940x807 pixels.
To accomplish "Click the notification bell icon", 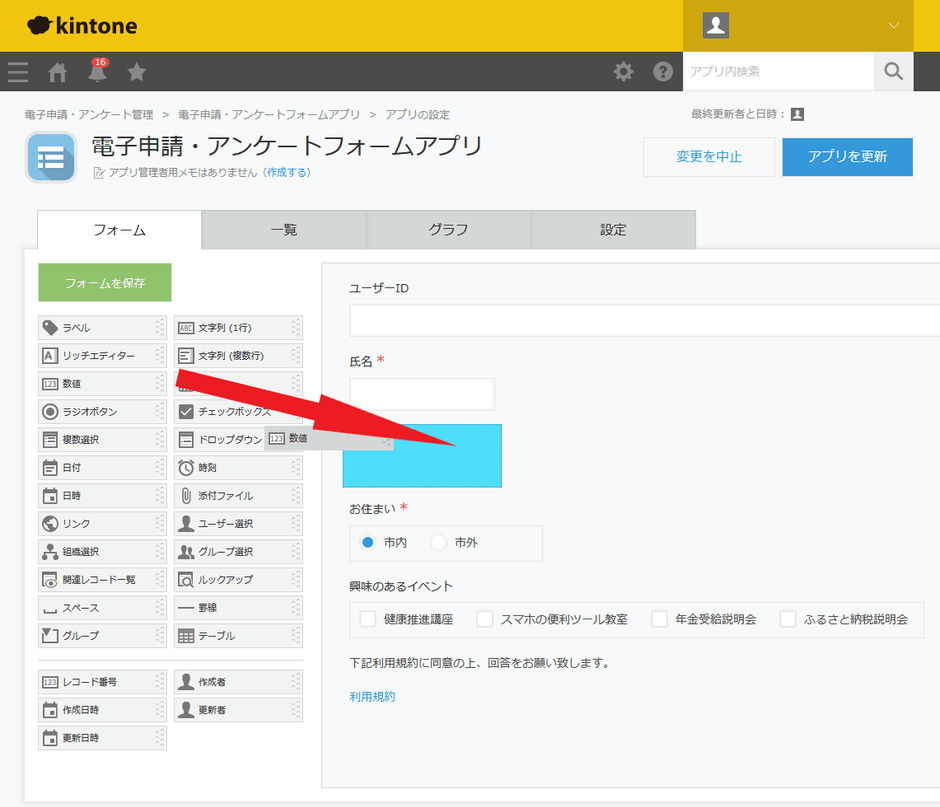I will click(x=96, y=72).
